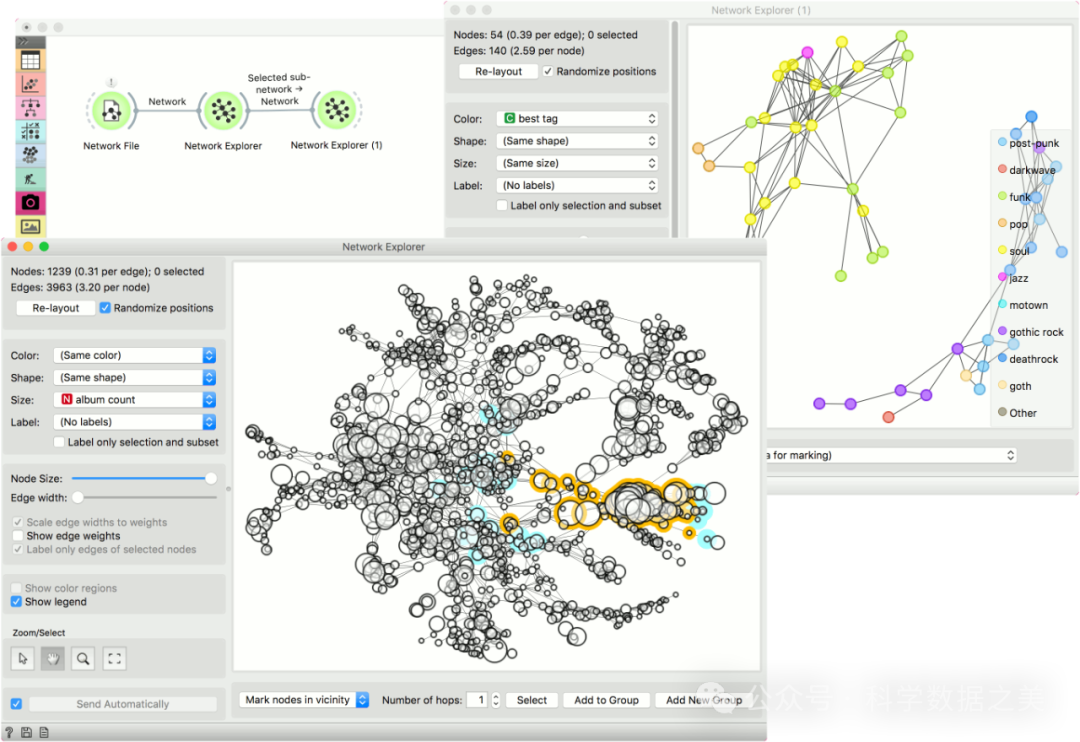
Task: Open the Color dropdown showing best tag
Action: [579, 119]
